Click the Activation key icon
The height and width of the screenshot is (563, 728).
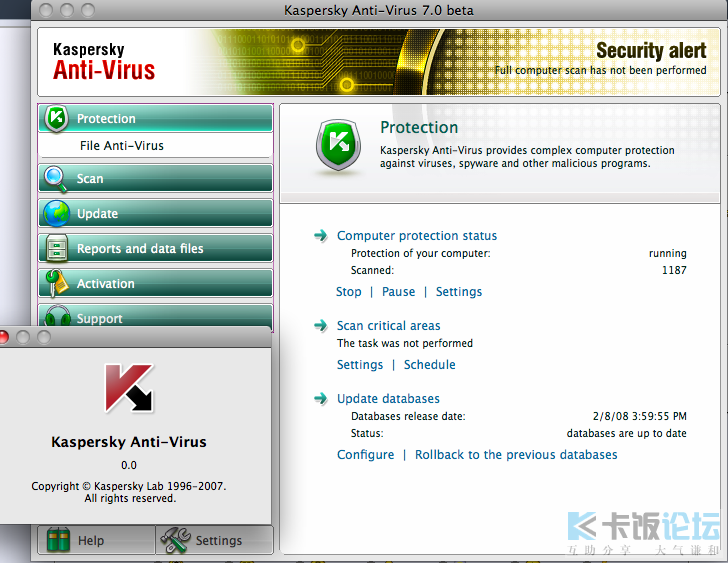pos(57,283)
